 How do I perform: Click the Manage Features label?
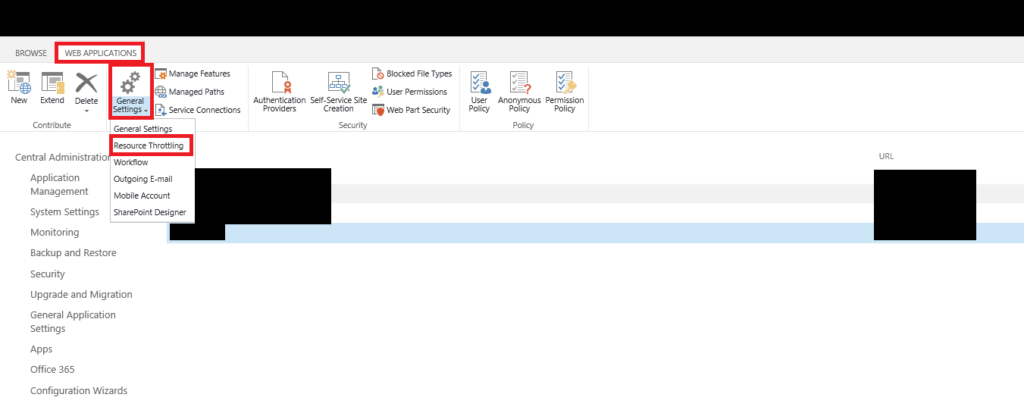coord(199,74)
